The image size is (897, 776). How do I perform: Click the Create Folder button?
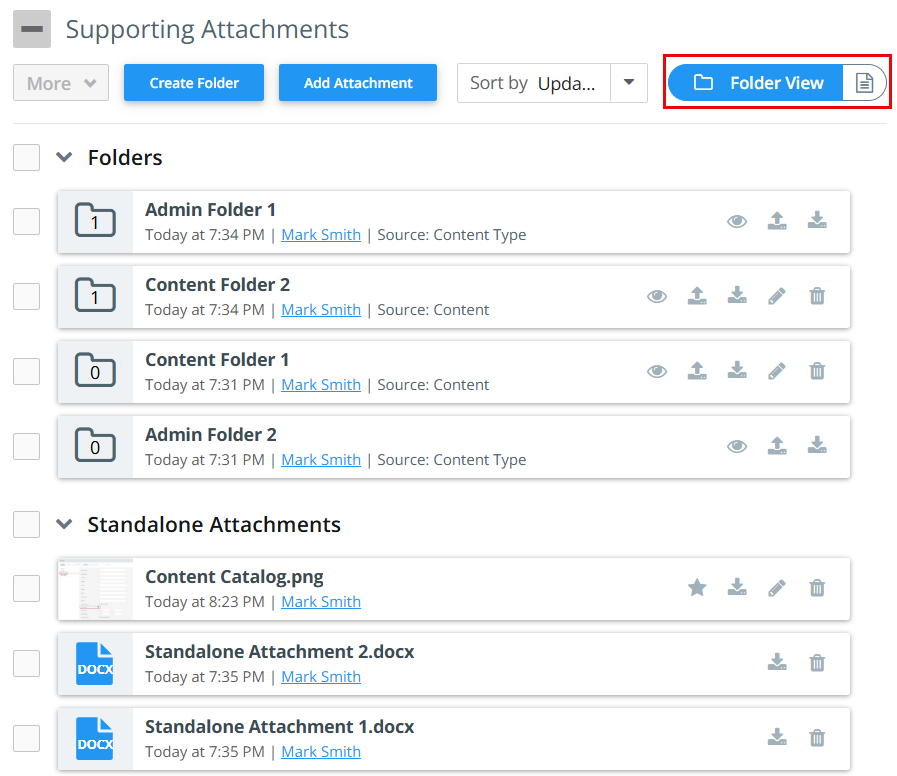(x=194, y=83)
